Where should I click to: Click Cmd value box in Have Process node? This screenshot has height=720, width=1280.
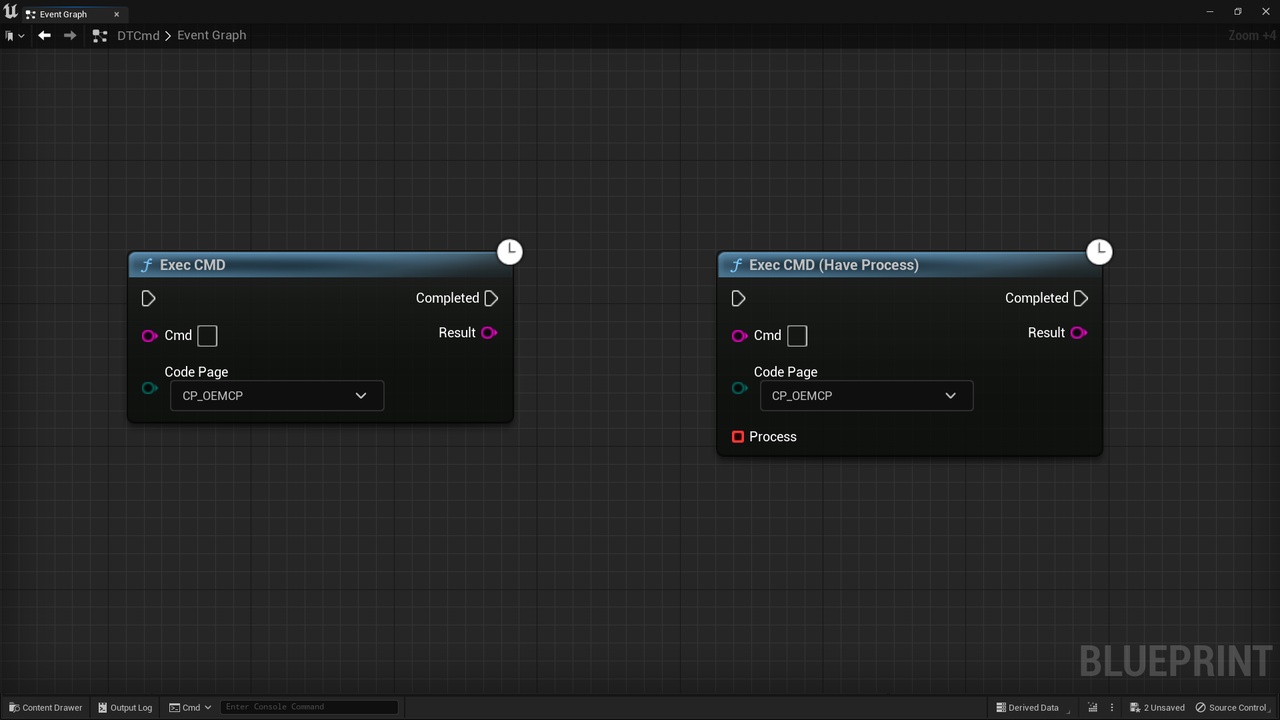[797, 336]
